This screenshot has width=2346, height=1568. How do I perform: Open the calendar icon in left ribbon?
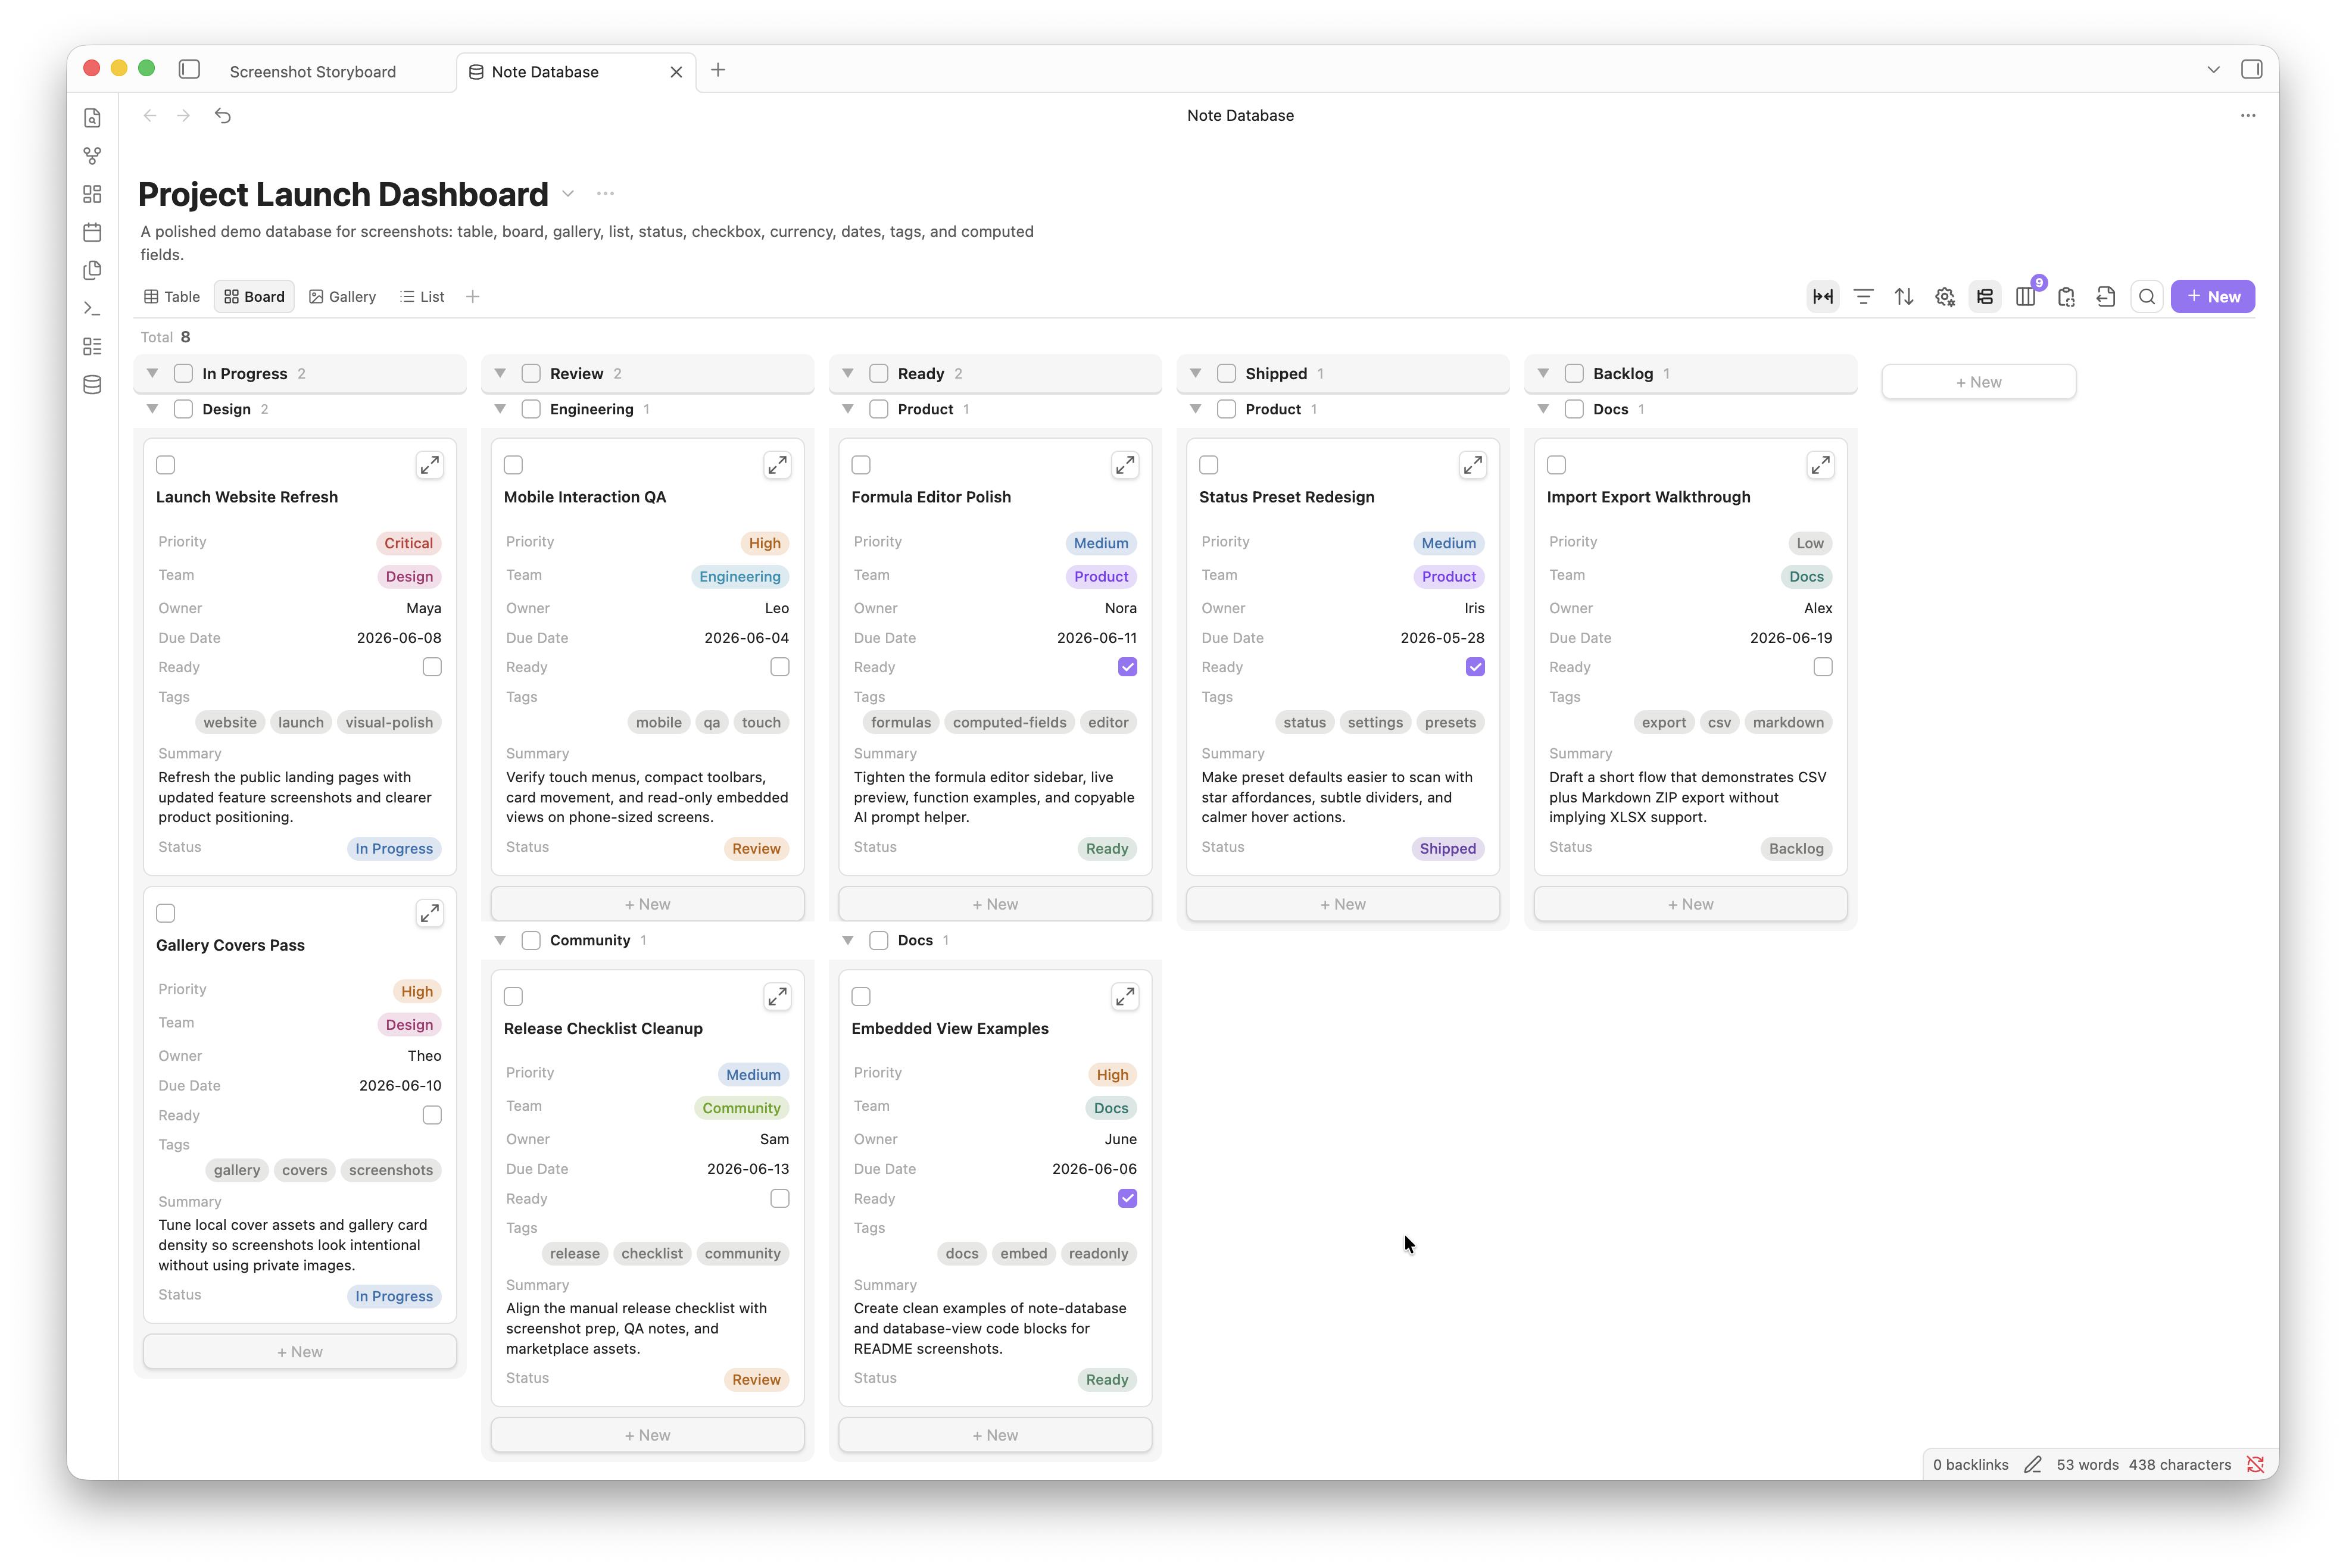coord(92,232)
